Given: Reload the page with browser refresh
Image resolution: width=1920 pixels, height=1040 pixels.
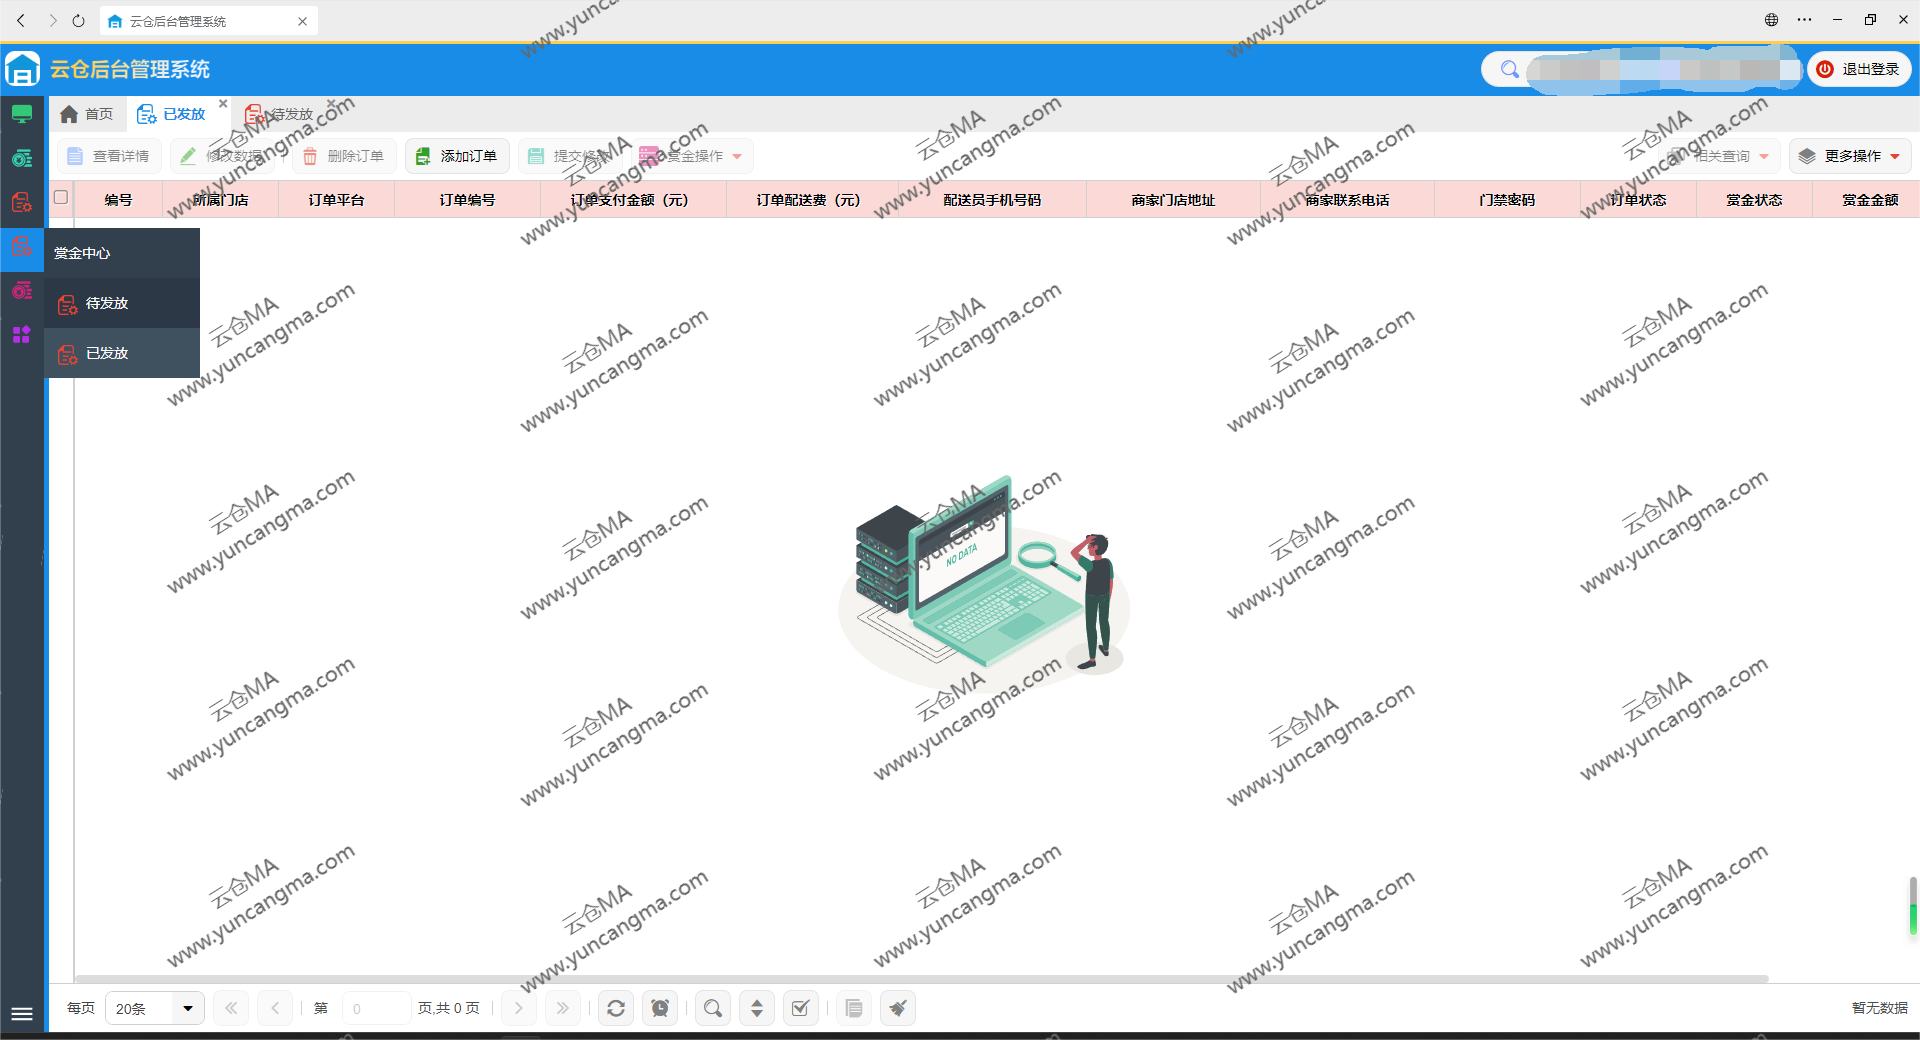Looking at the screenshot, I should click(79, 20).
